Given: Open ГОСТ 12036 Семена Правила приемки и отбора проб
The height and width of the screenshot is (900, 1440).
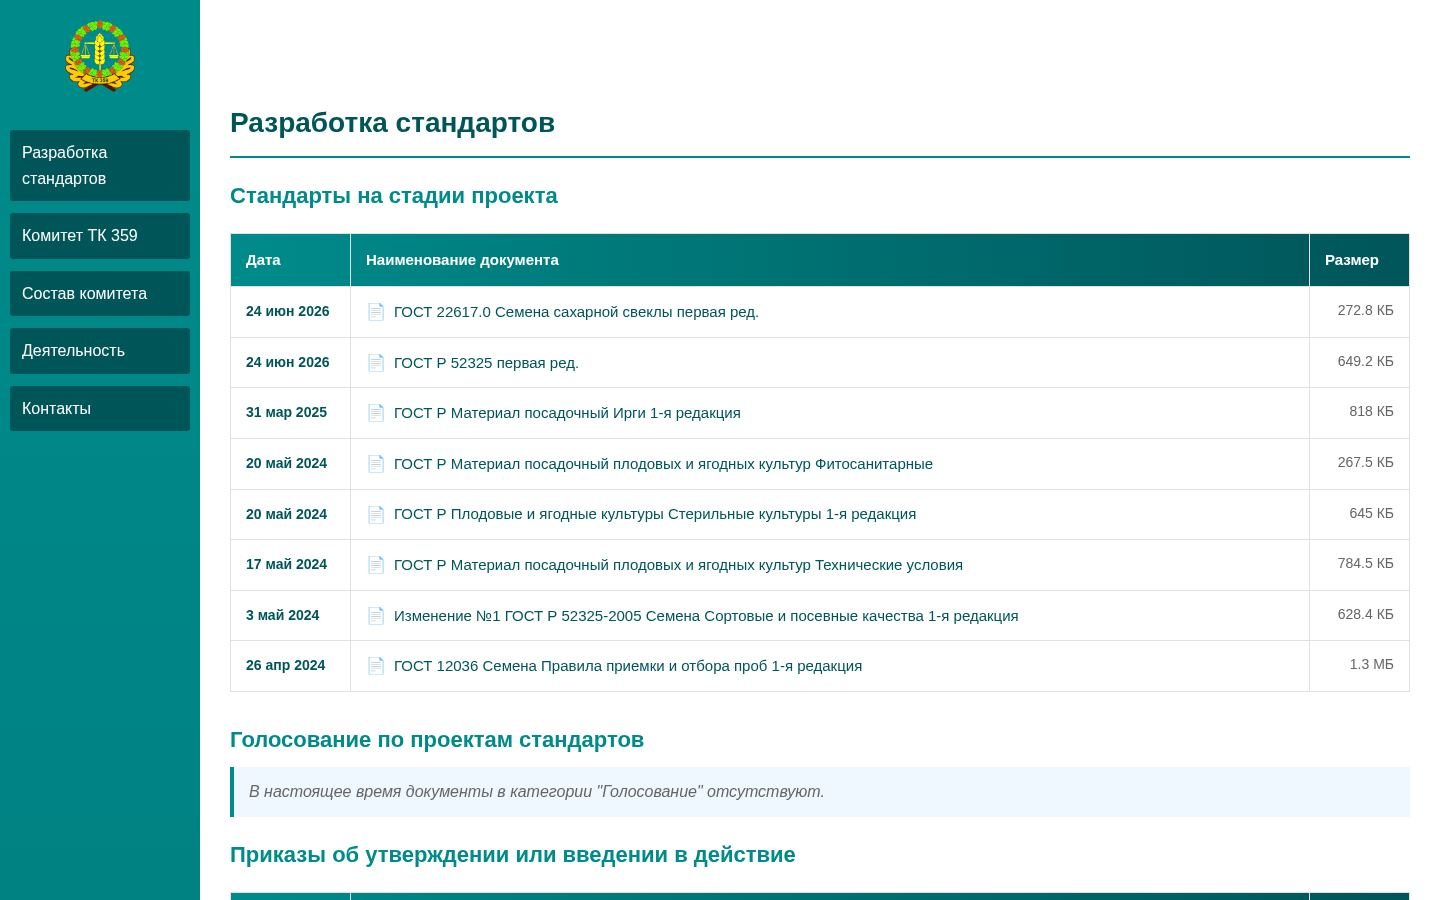Looking at the screenshot, I should click(628, 666).
